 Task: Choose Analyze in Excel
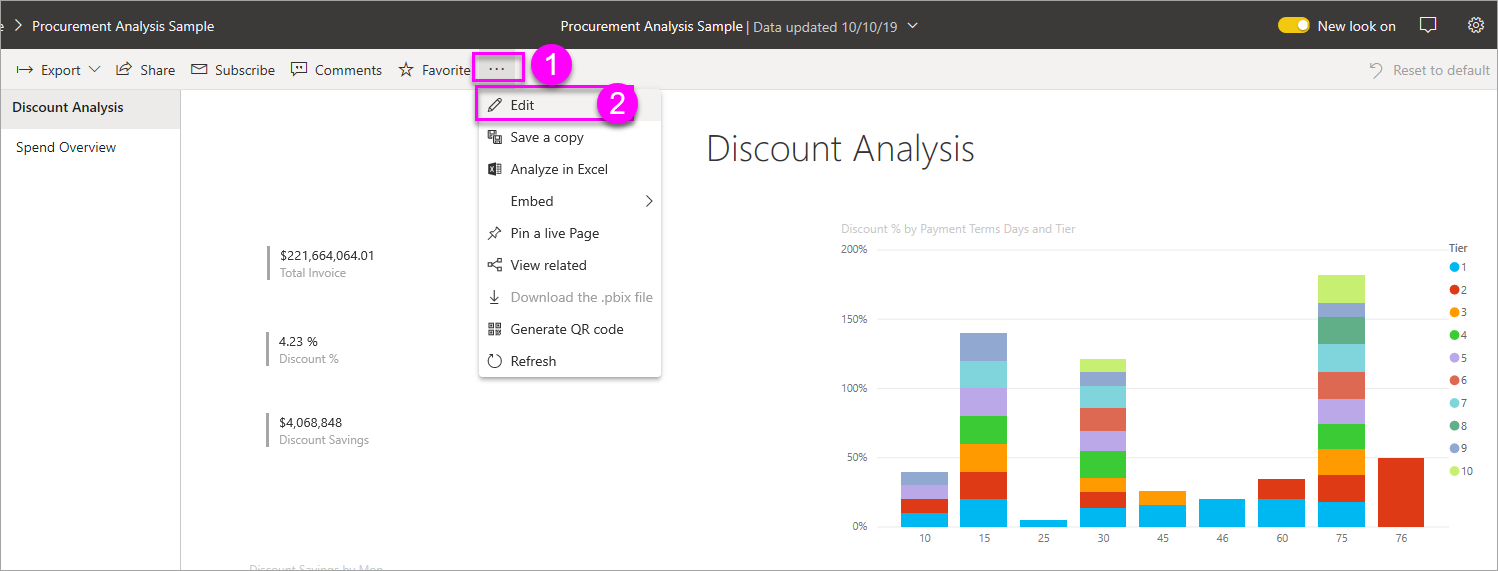point(569,169)
